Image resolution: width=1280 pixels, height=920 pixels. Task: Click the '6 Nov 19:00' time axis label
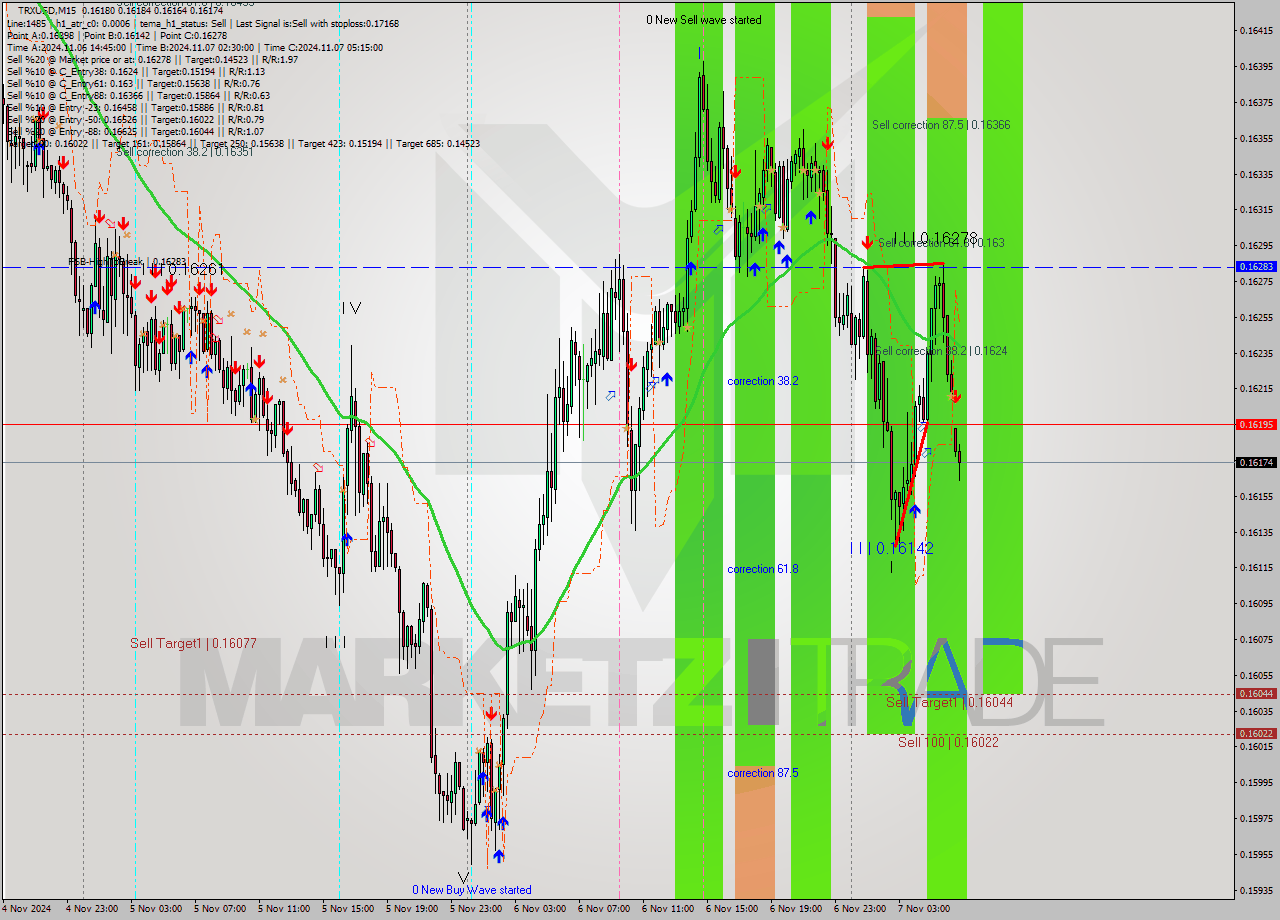[797, 909]
